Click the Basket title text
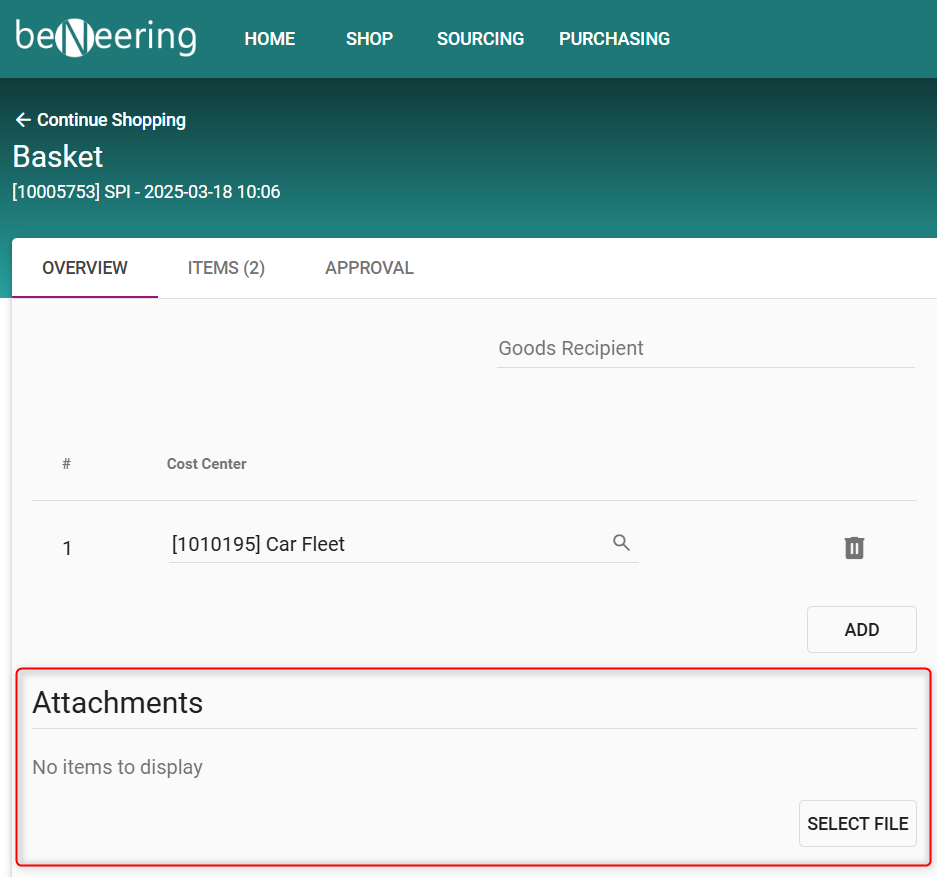 (58, 157)
